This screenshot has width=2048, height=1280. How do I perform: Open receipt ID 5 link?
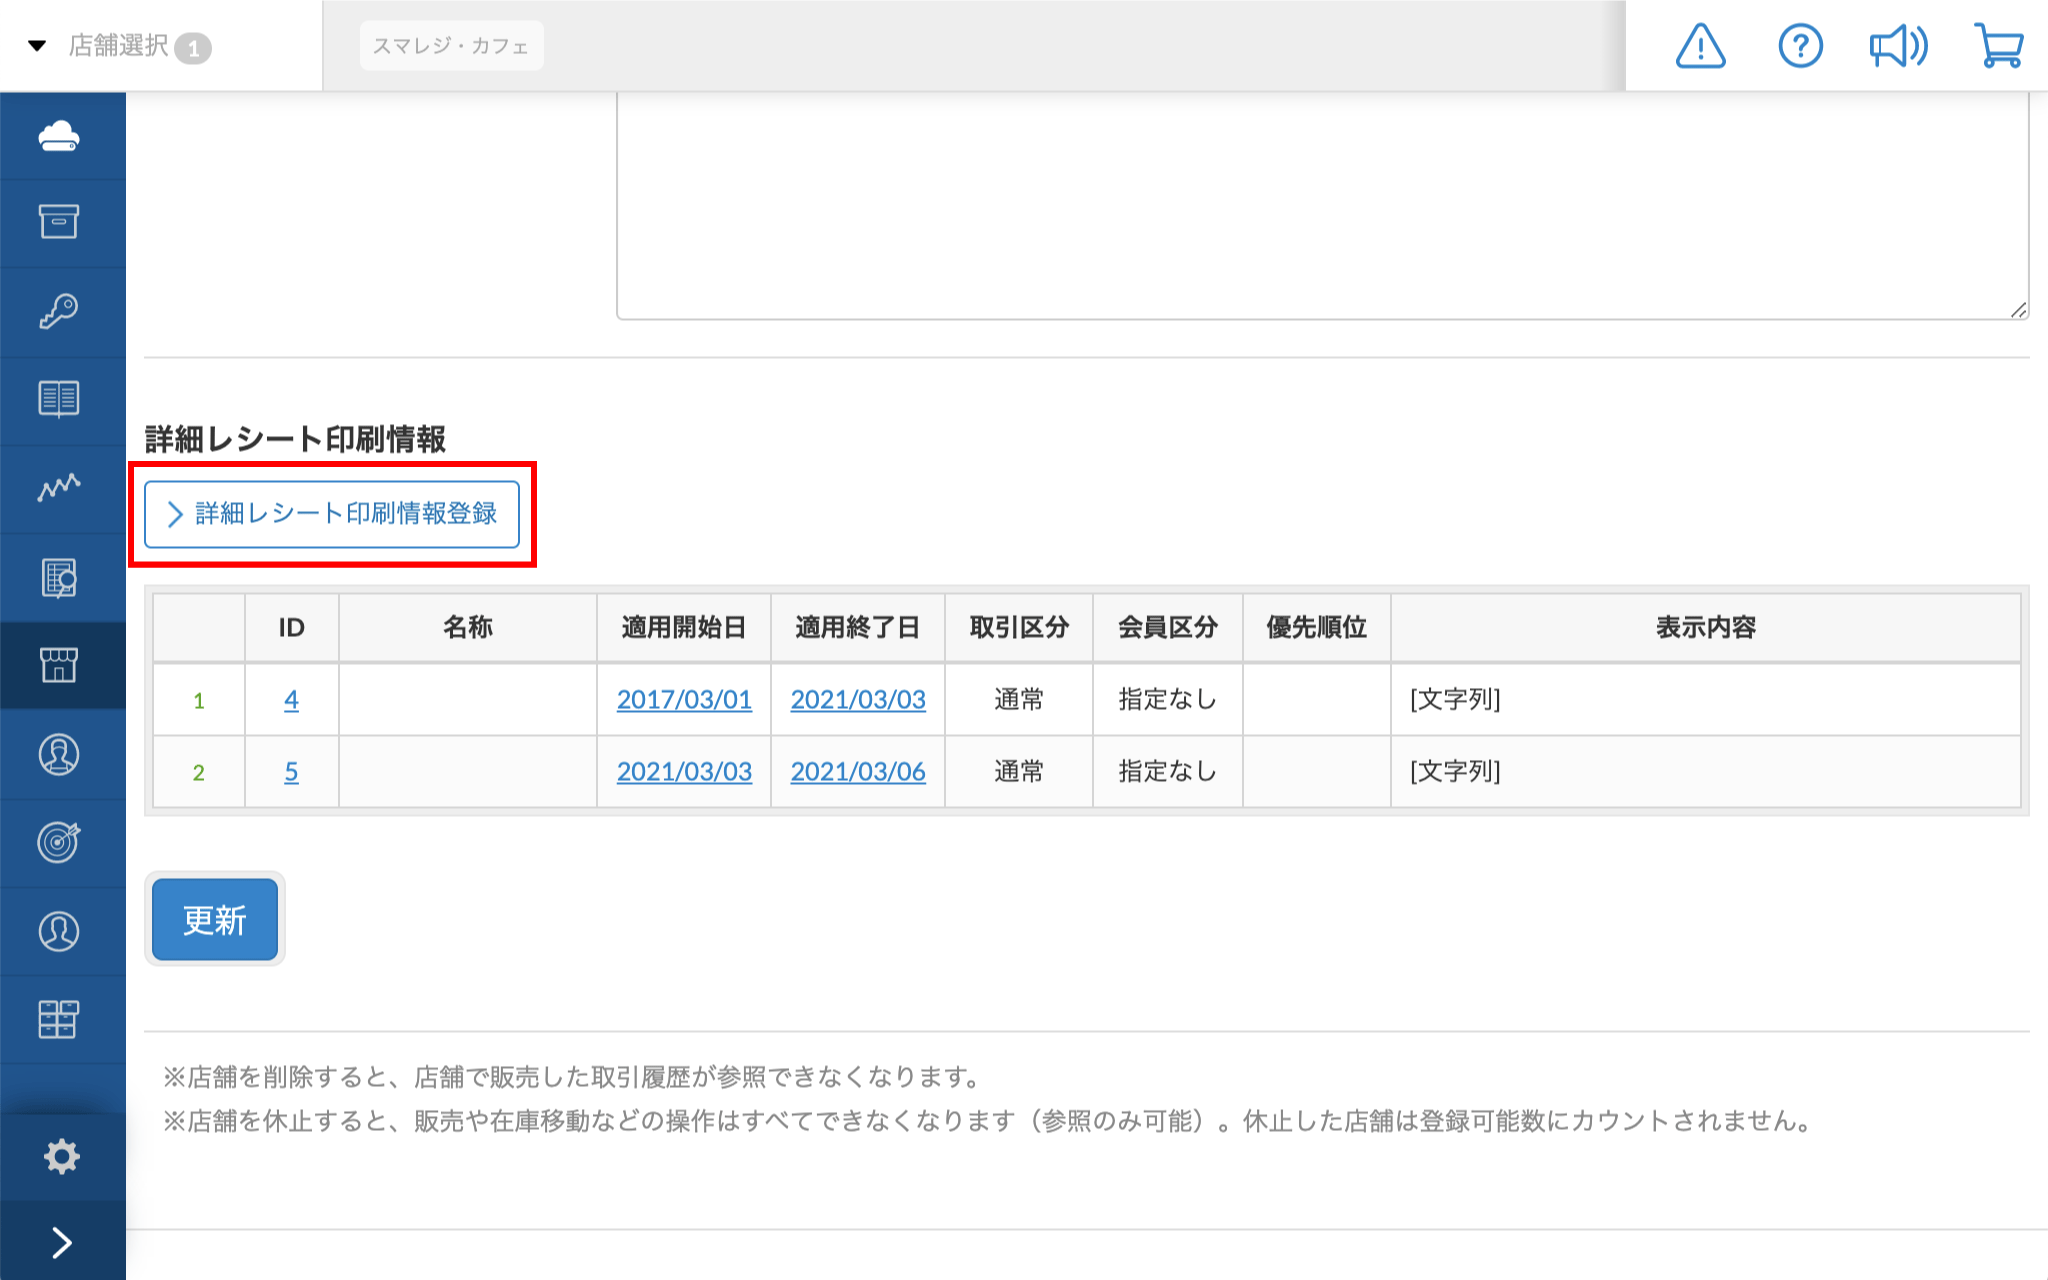click(x=291, y=772)
